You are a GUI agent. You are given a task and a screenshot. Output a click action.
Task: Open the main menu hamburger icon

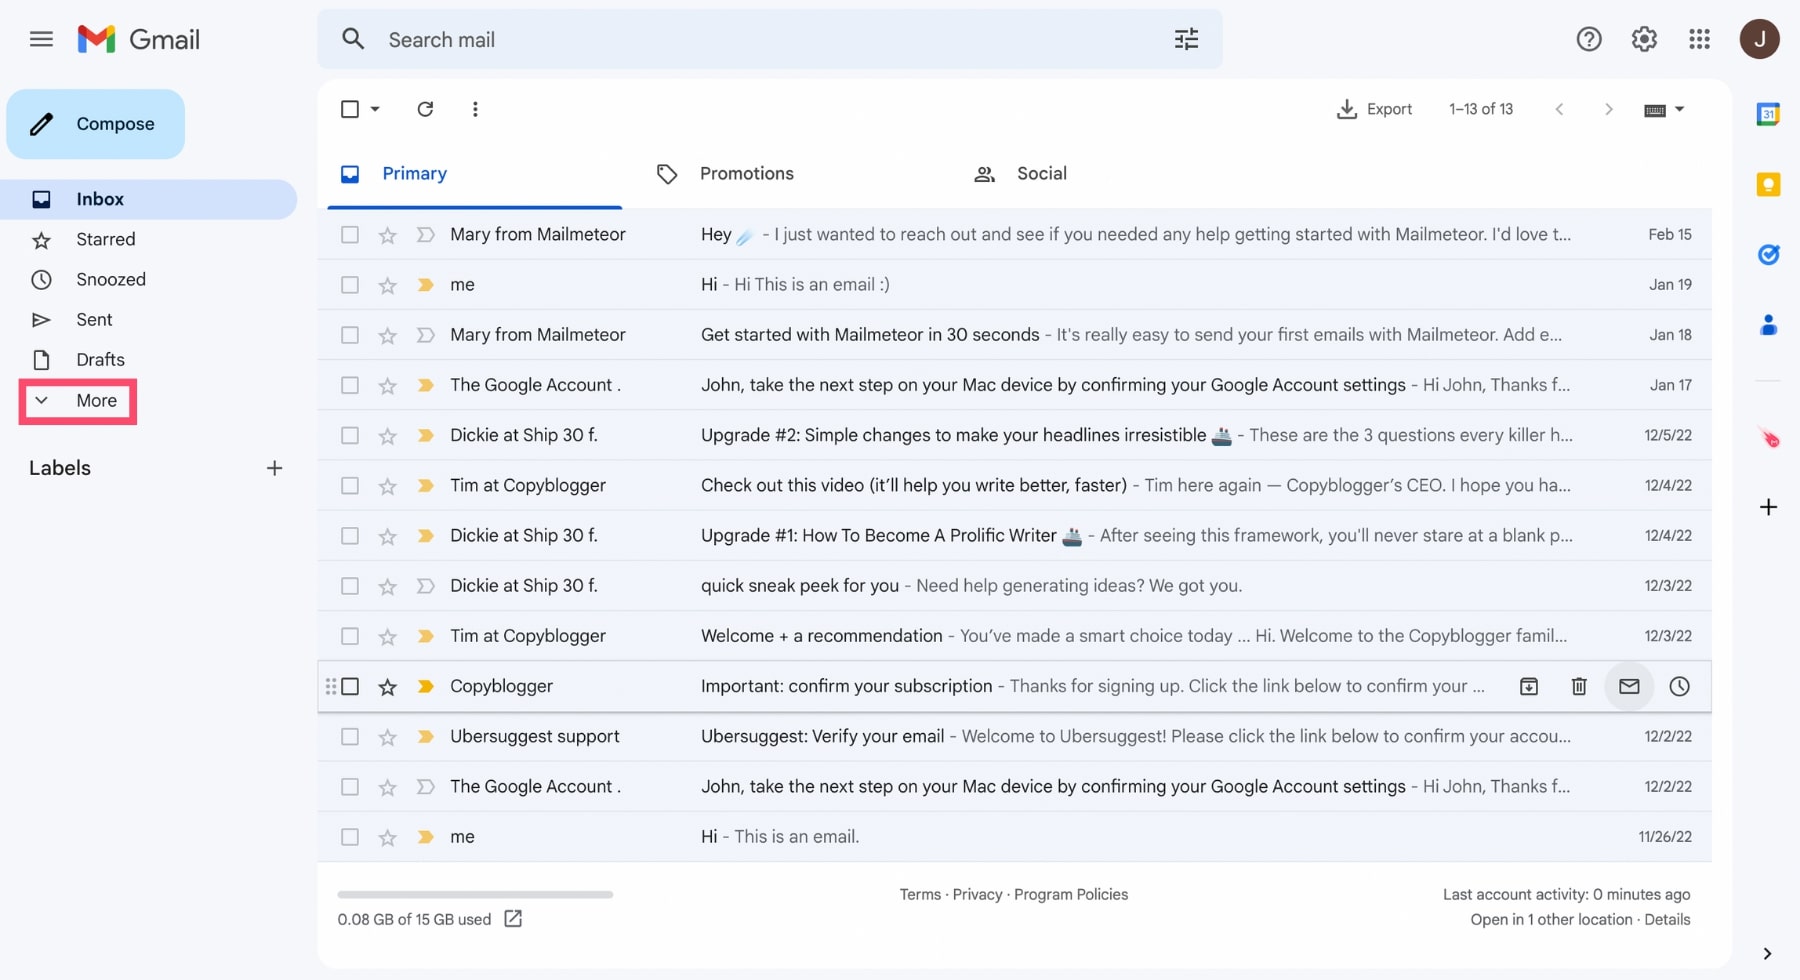[x=41, y=39]
